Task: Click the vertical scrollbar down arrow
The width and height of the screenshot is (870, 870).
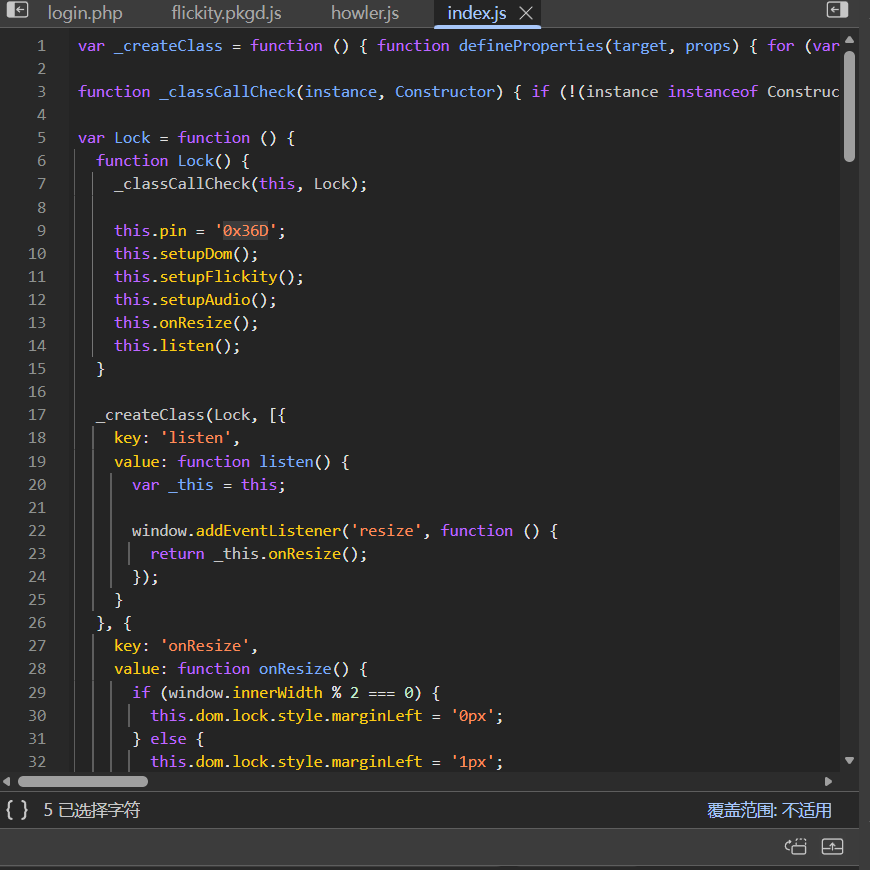Action: coord(850,760)
